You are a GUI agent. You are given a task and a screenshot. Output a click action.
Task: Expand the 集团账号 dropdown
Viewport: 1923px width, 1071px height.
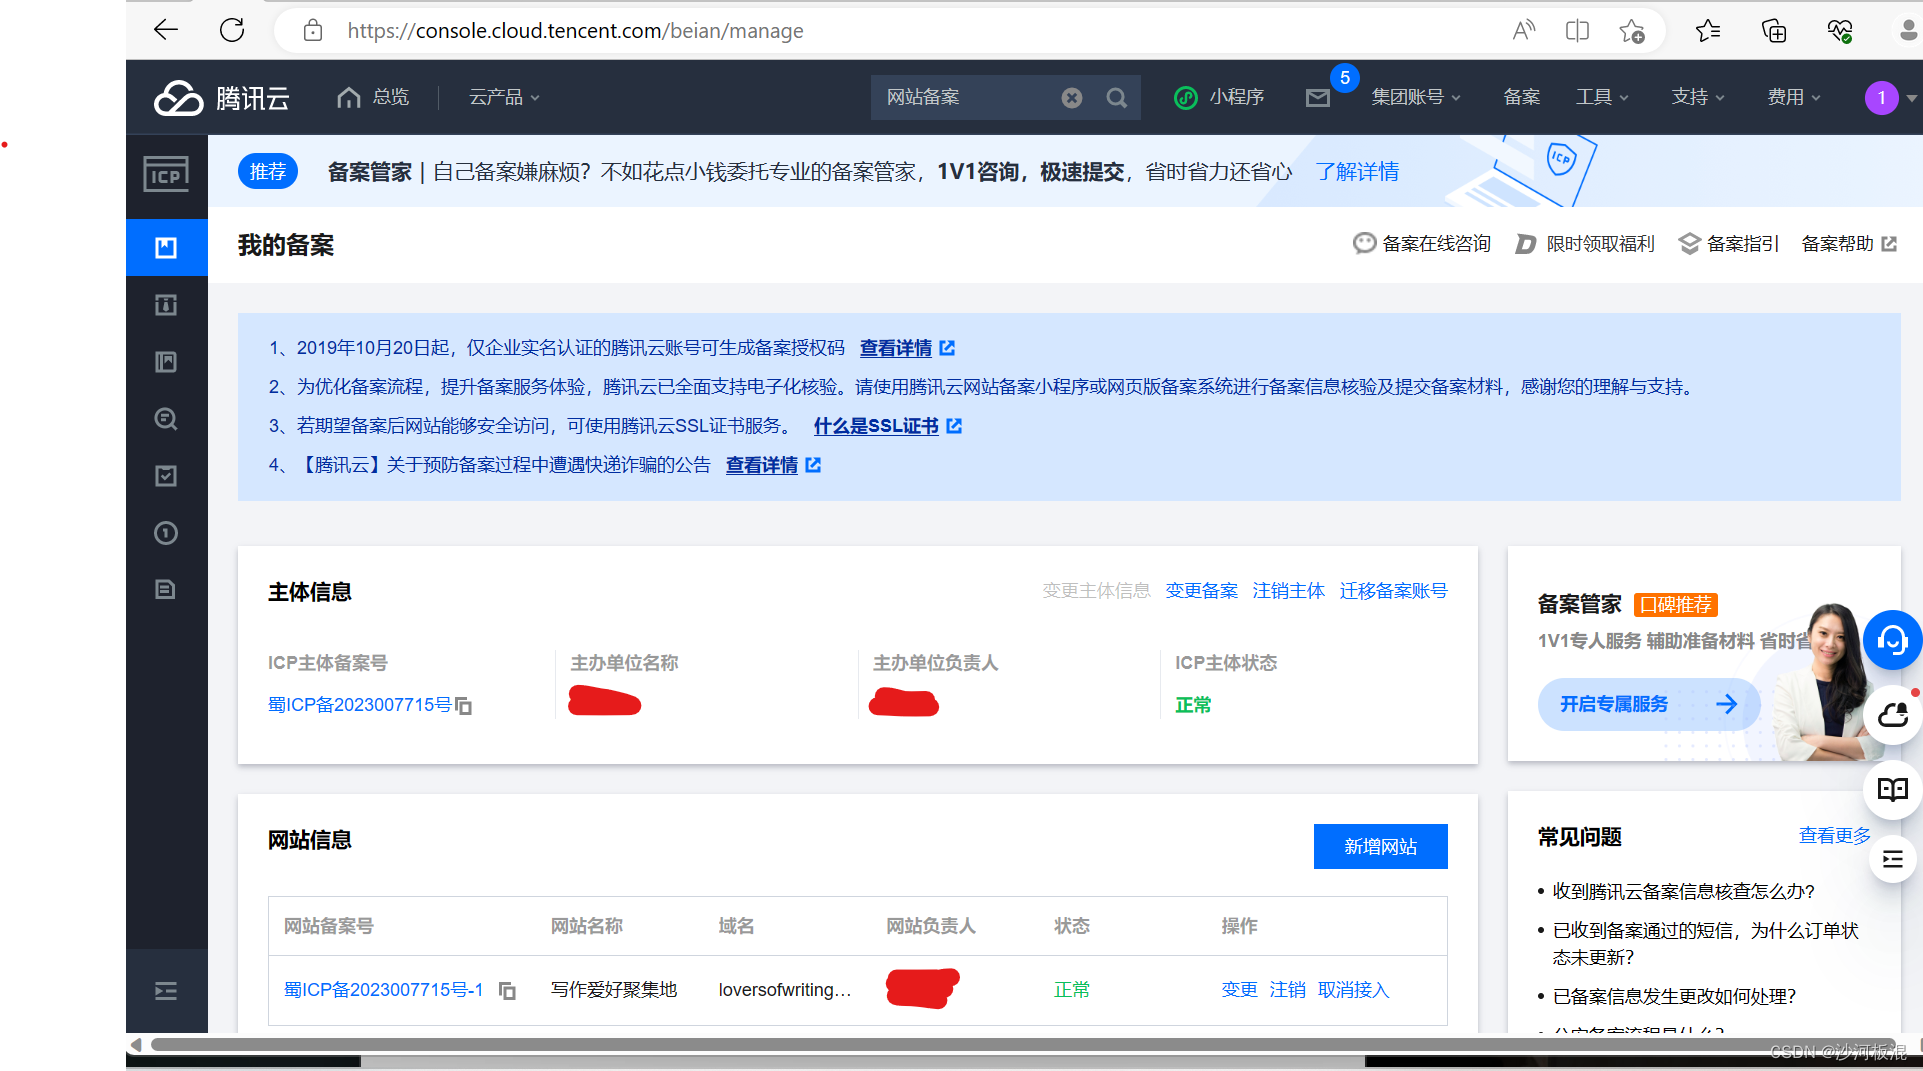click(1416, 97)
